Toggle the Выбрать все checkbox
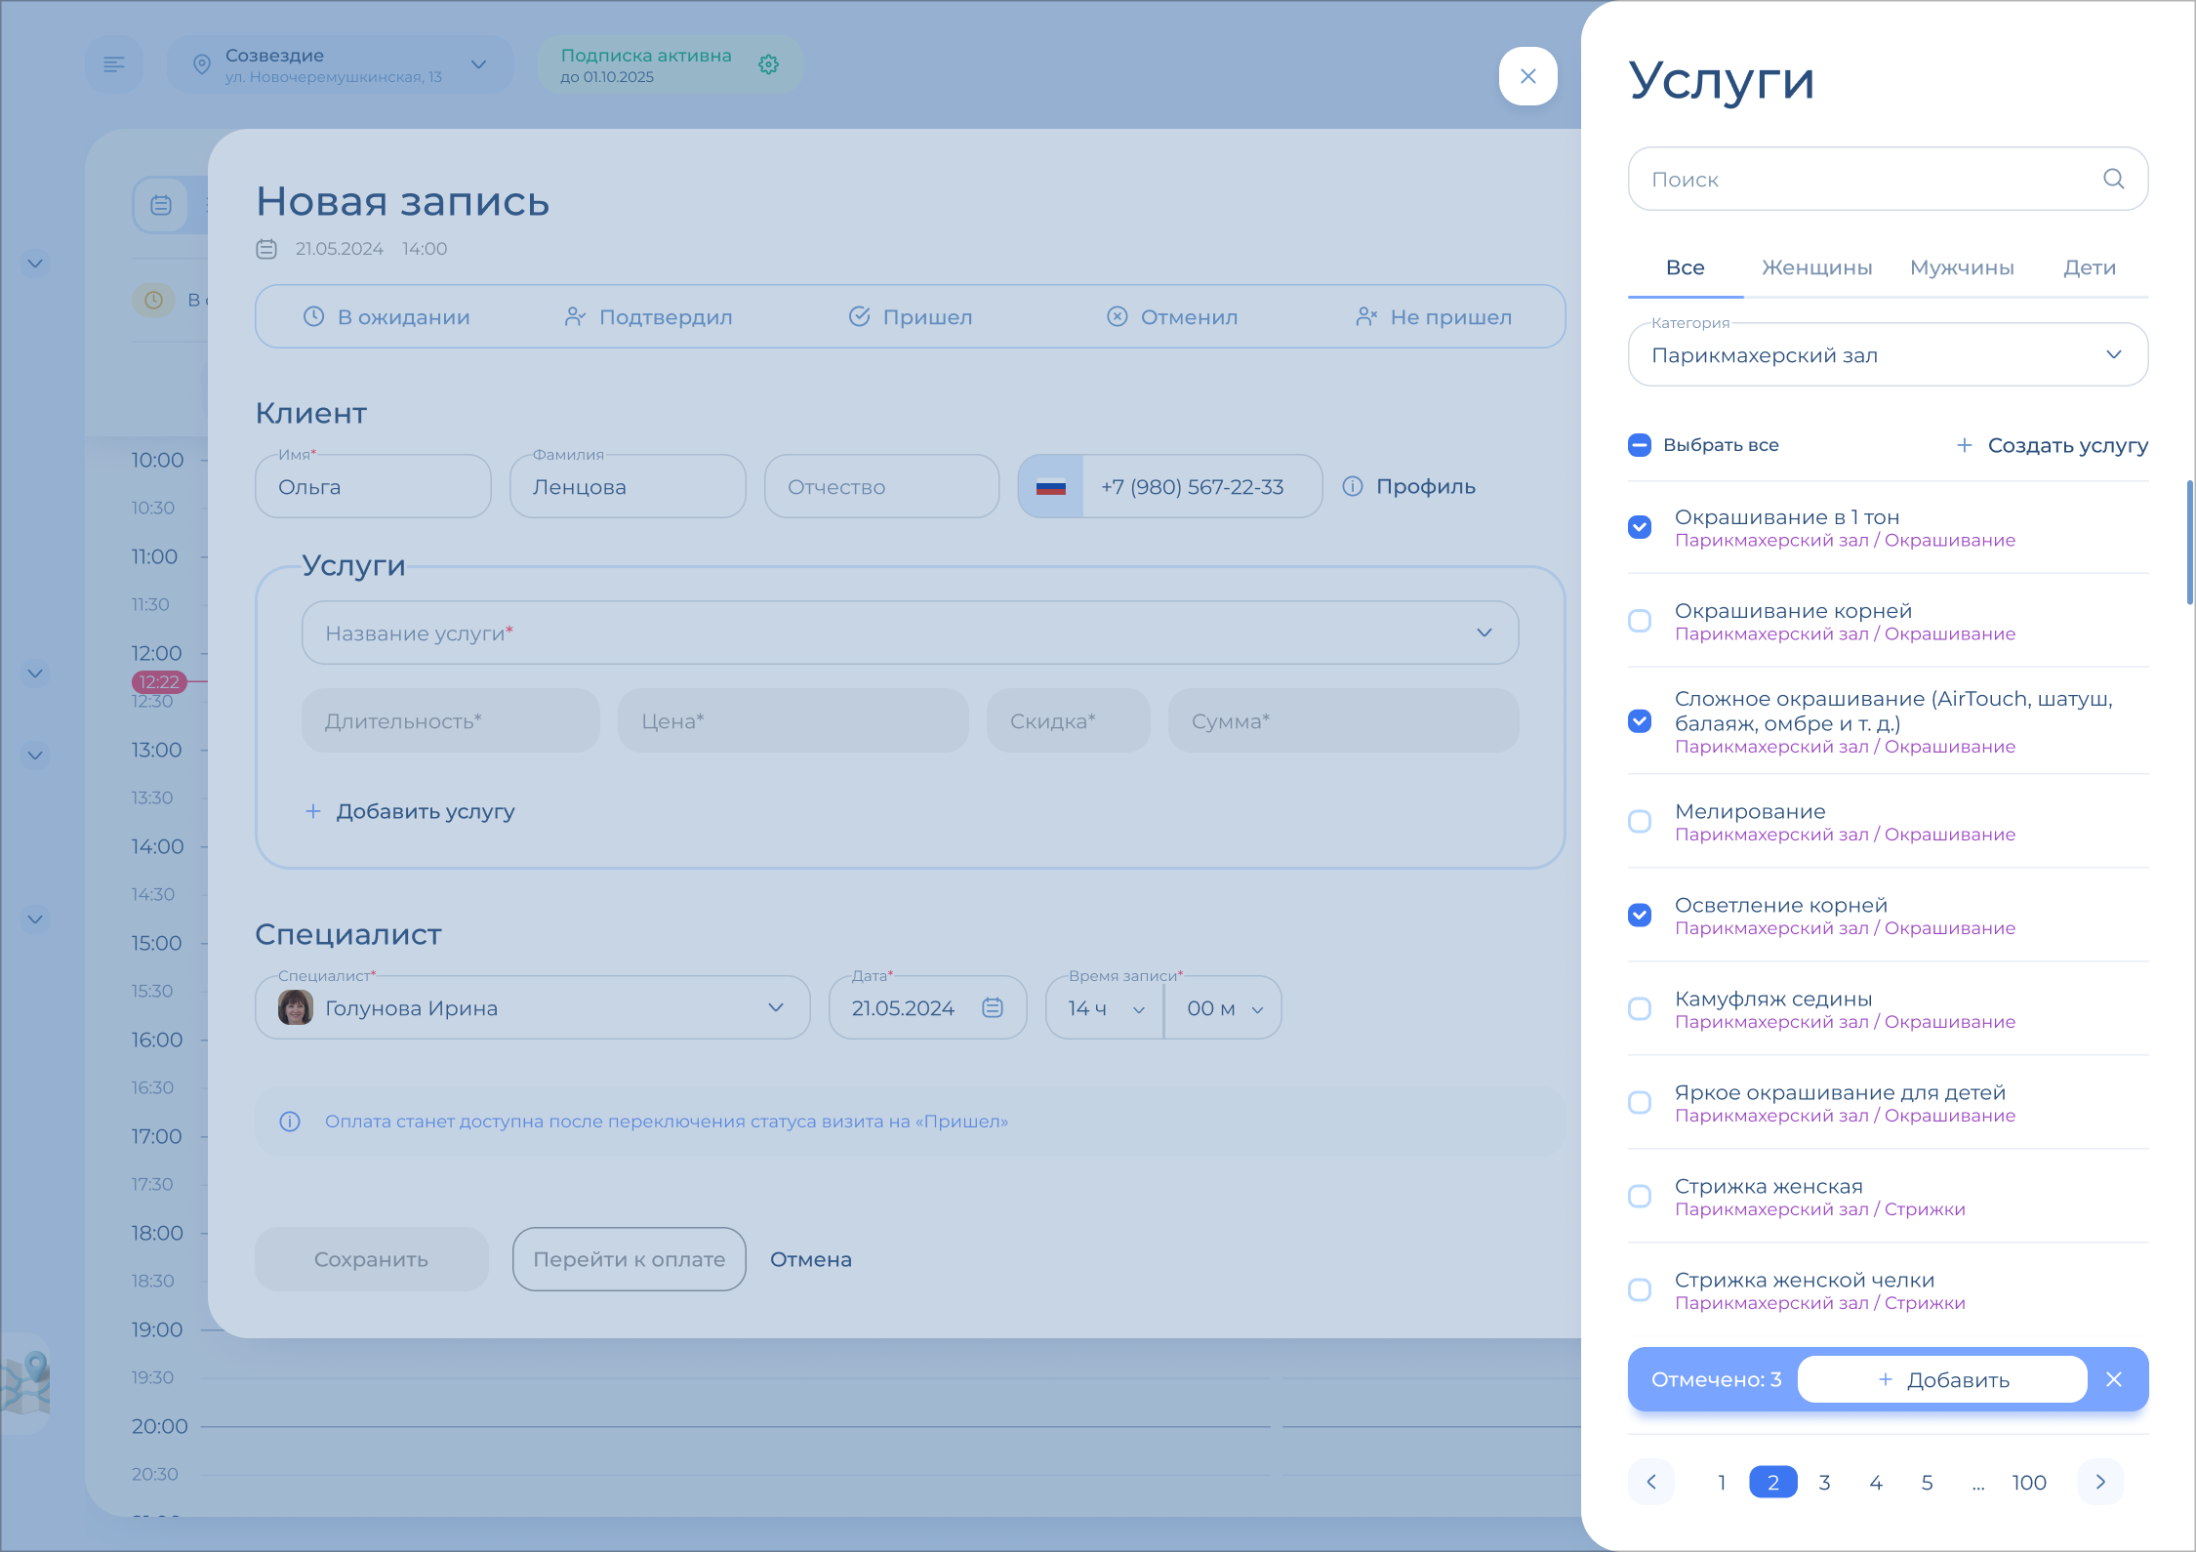Image resolution: width=2196 pixels, height=1552 pixels. [x=1640, y=445]
